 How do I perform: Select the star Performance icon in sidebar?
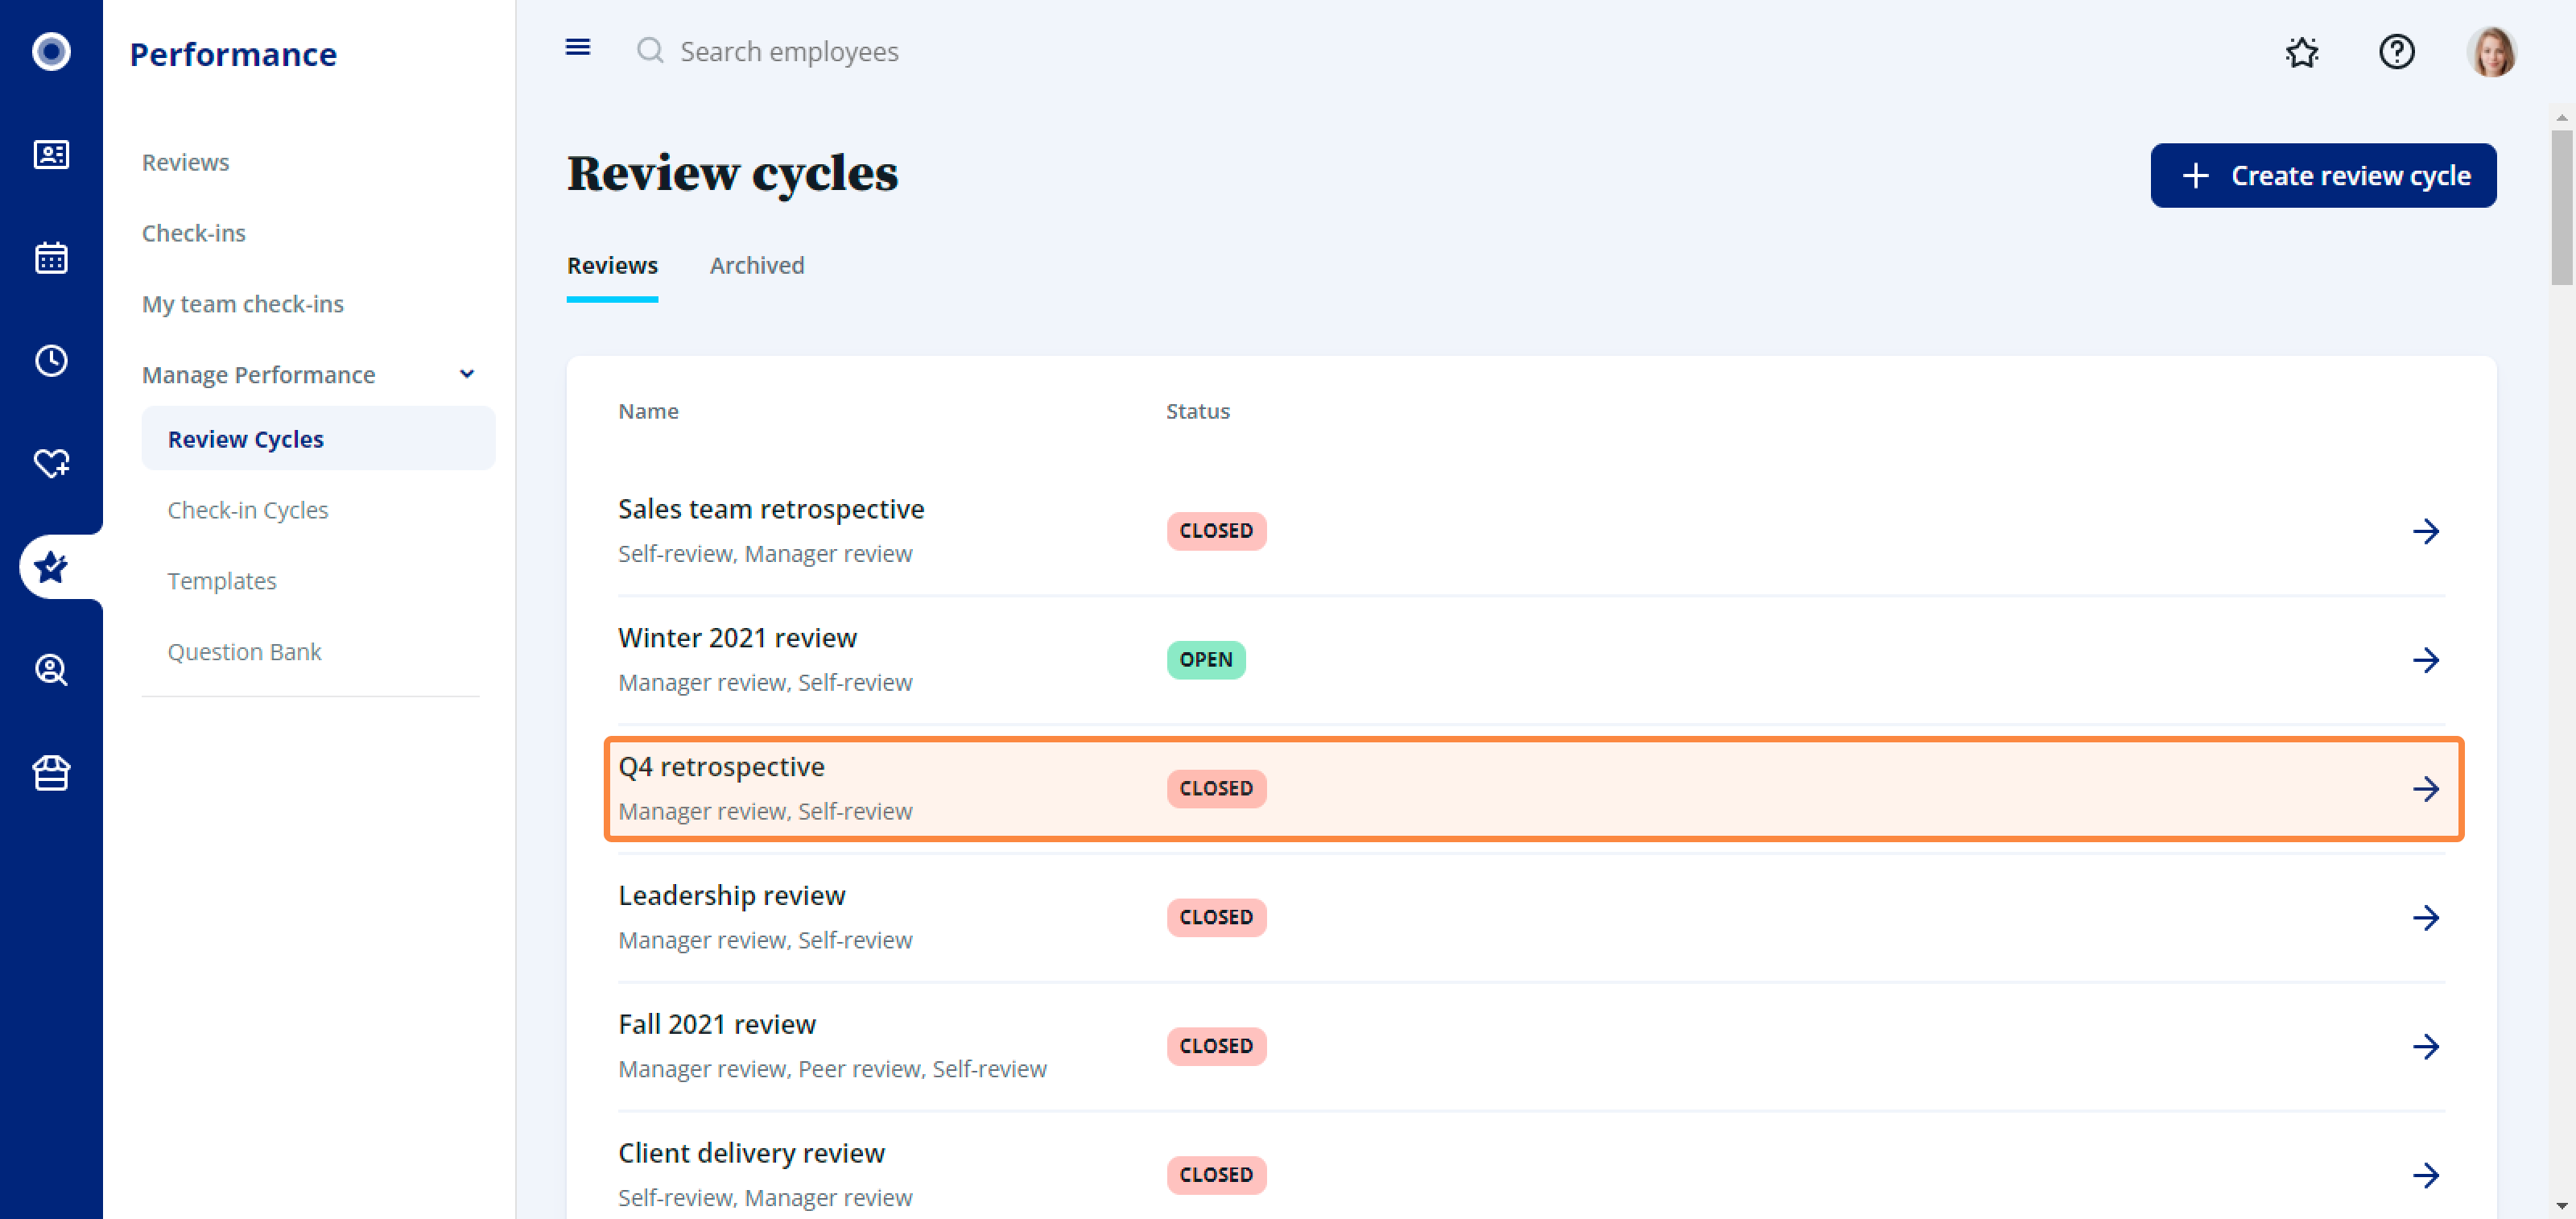pyautogui.click(x=51, y=567)
